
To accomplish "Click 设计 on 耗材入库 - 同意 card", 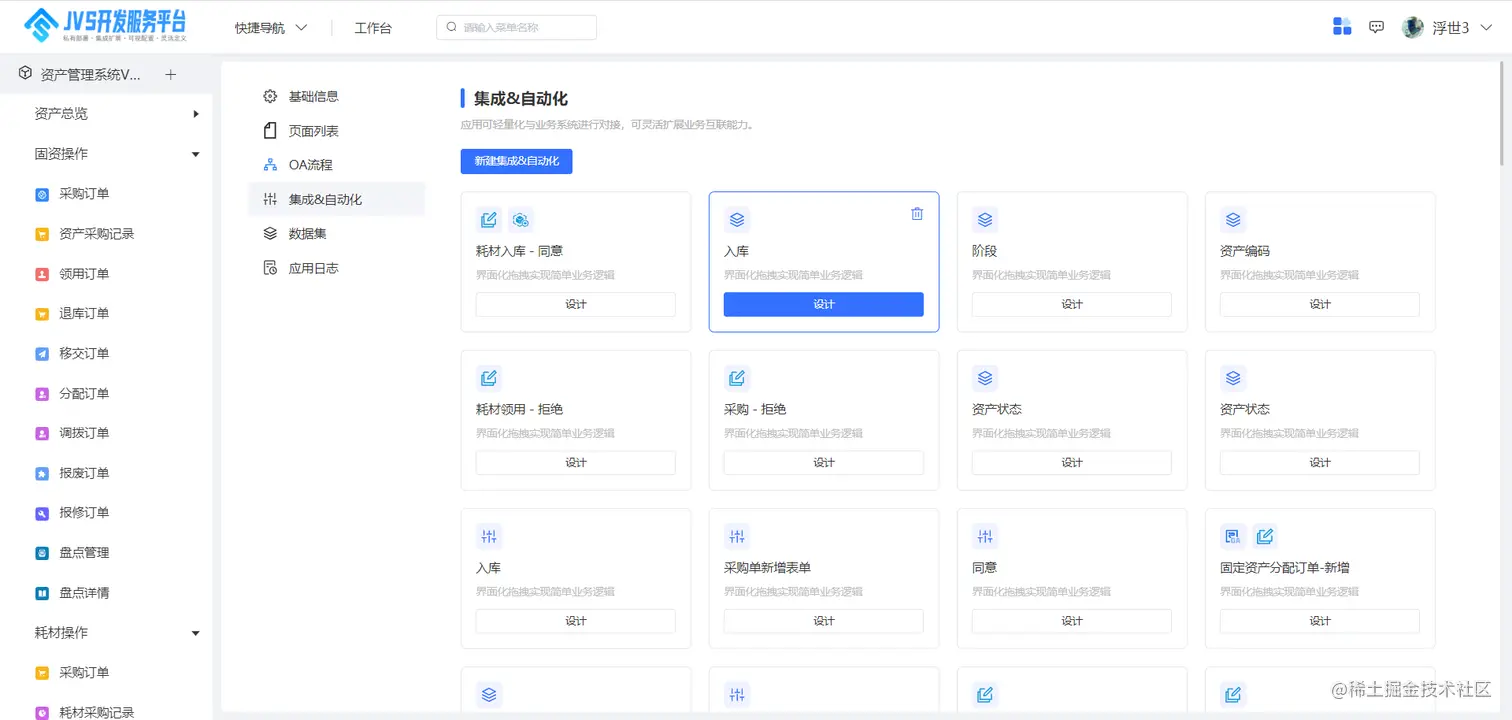I will click(x=576, y=304).
